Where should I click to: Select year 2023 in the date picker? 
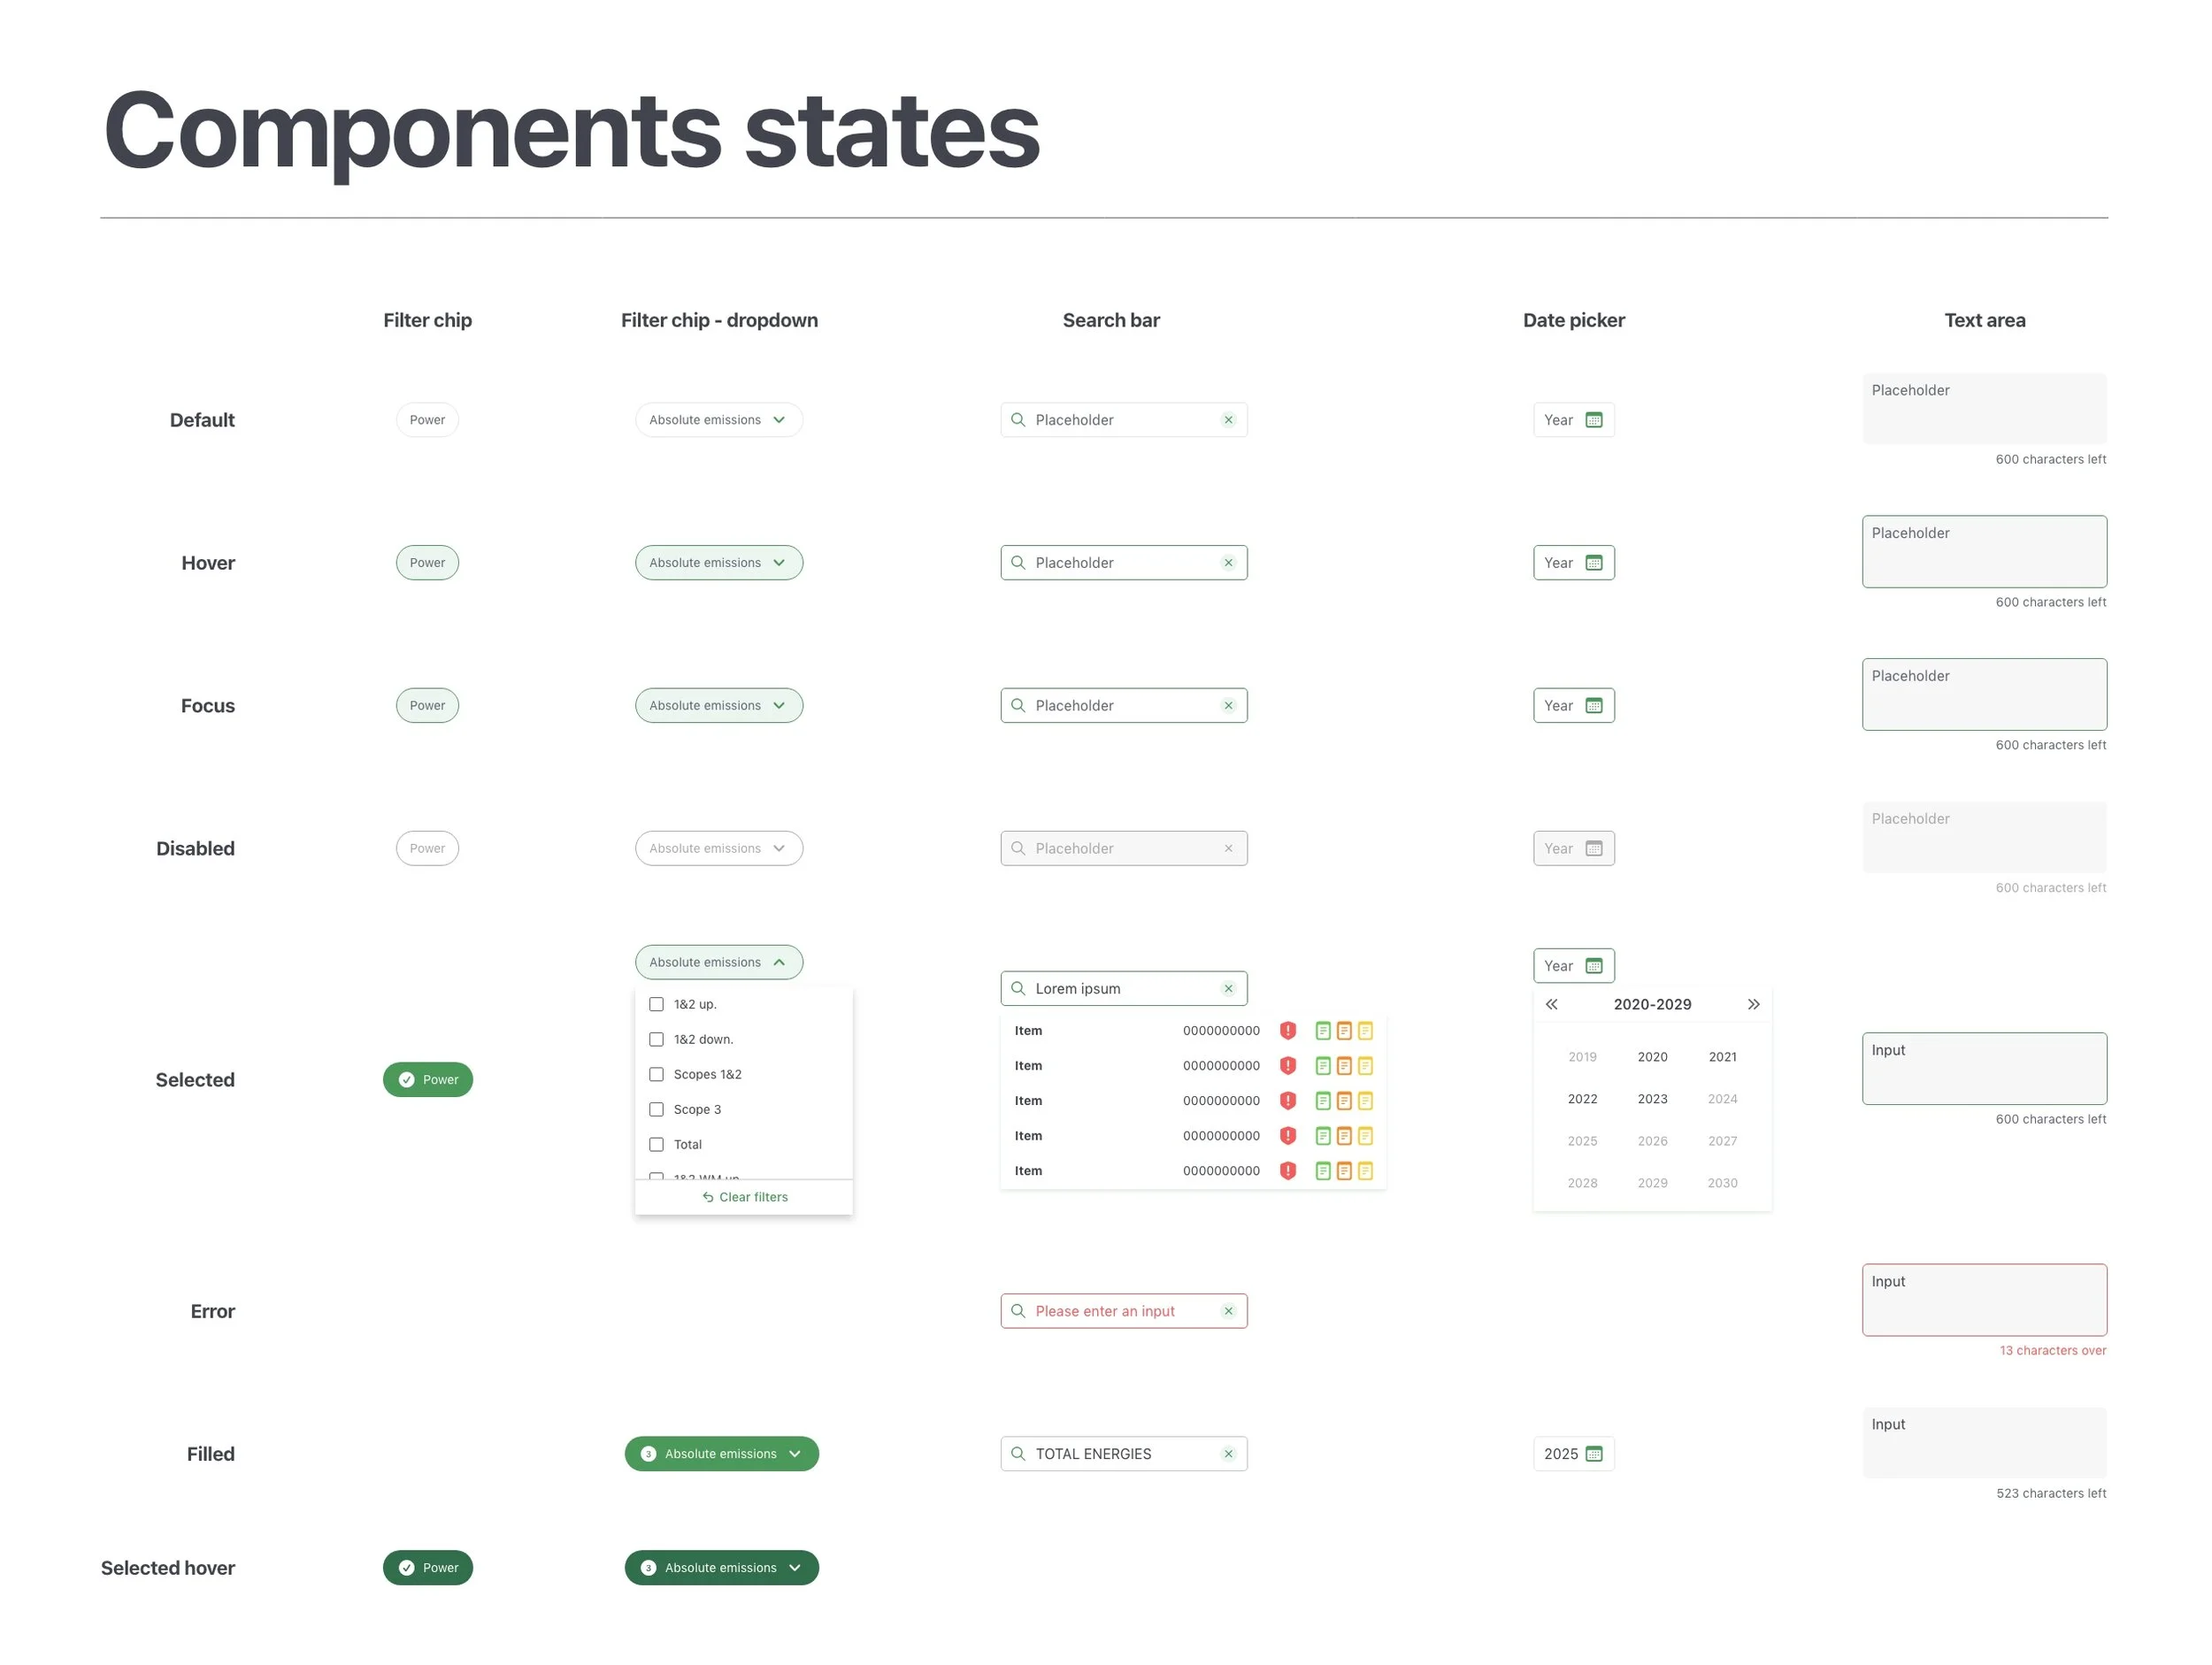tap(1652, 1099)
